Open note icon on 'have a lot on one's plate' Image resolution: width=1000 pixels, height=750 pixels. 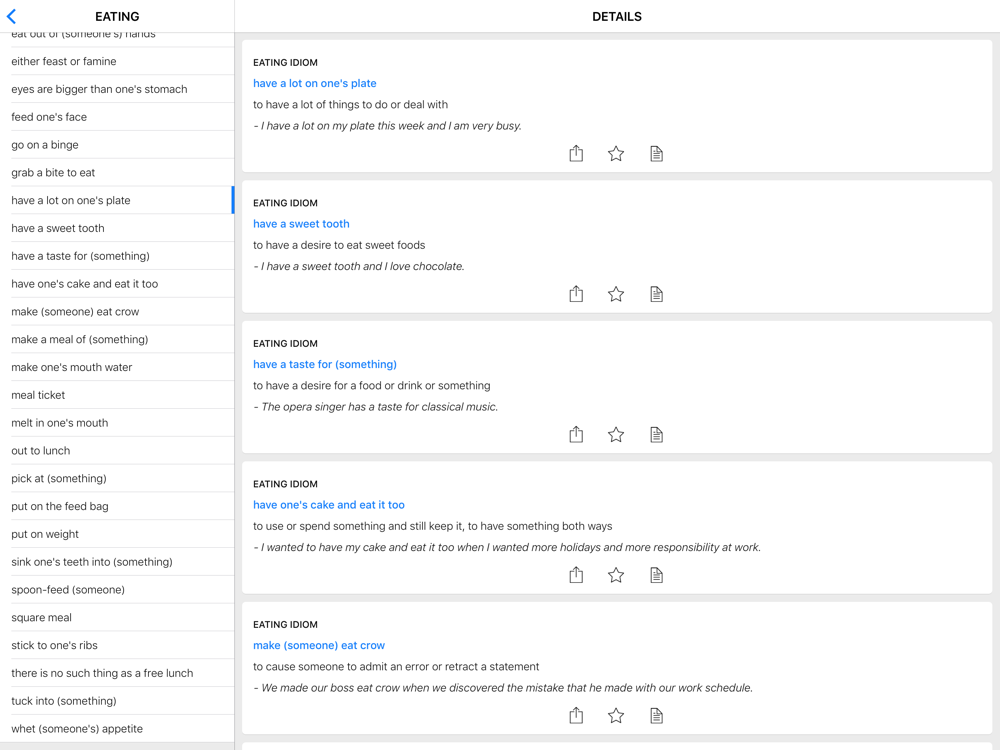coord(656,153)
